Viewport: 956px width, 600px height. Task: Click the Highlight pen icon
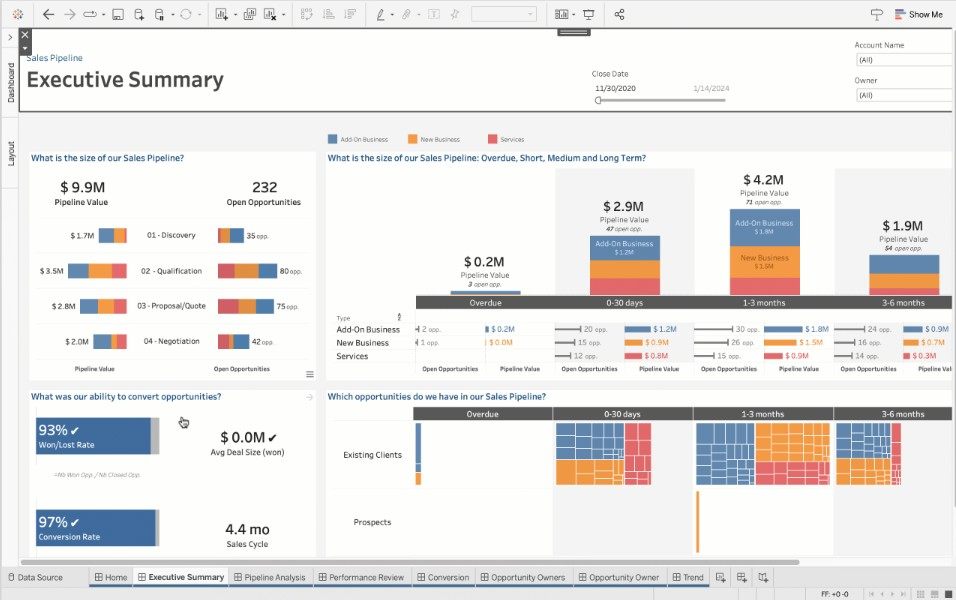pos(380,15)
